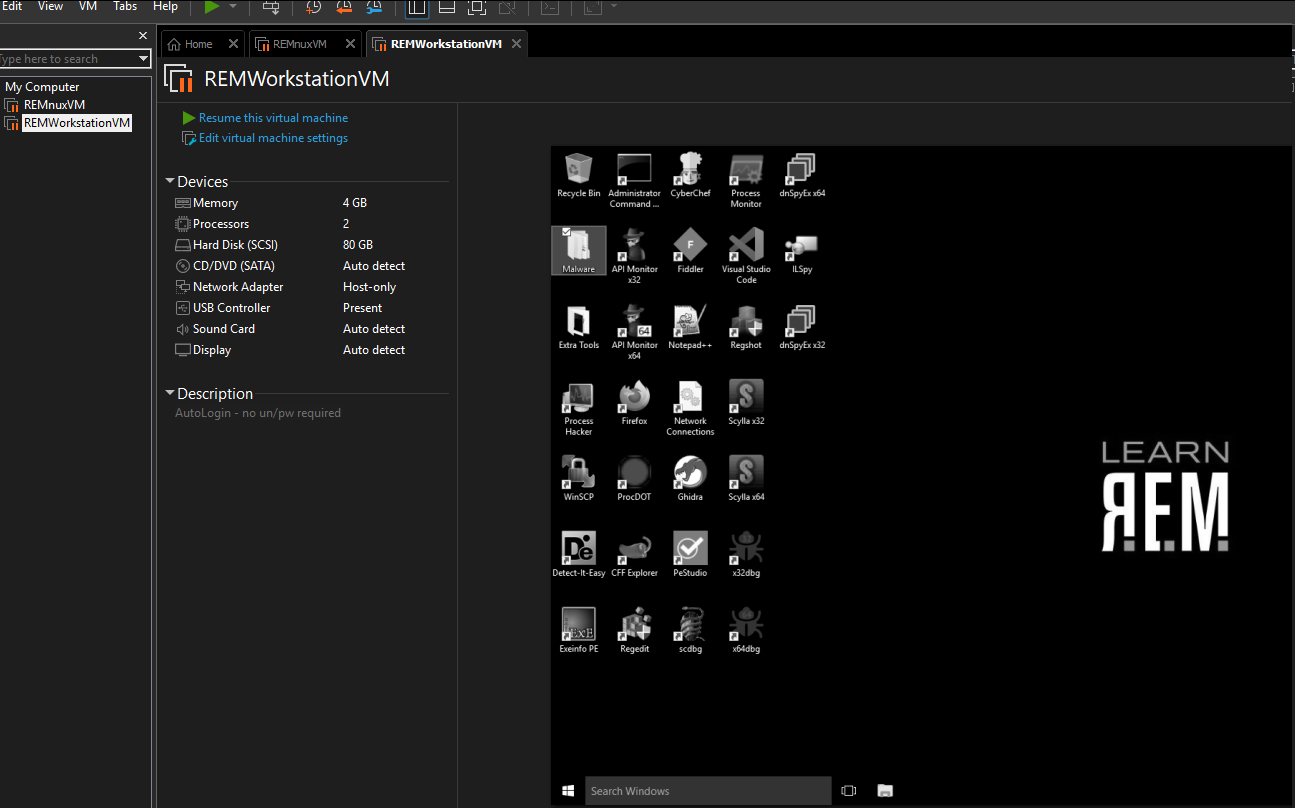
Task: Open the VM menu
Action: point(88,6)
